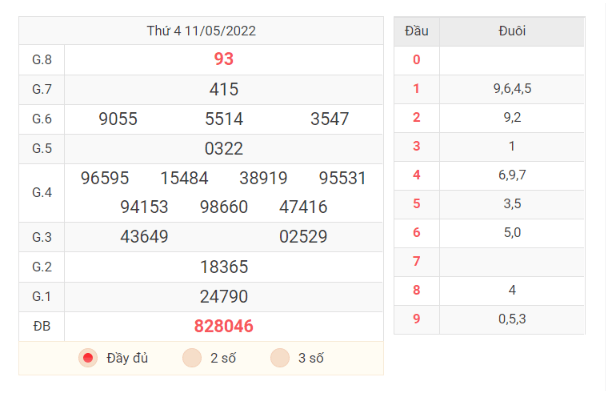Screen dimensions: 607x399
Task: Click the G.7 result 415
Action: coord(224,89)
